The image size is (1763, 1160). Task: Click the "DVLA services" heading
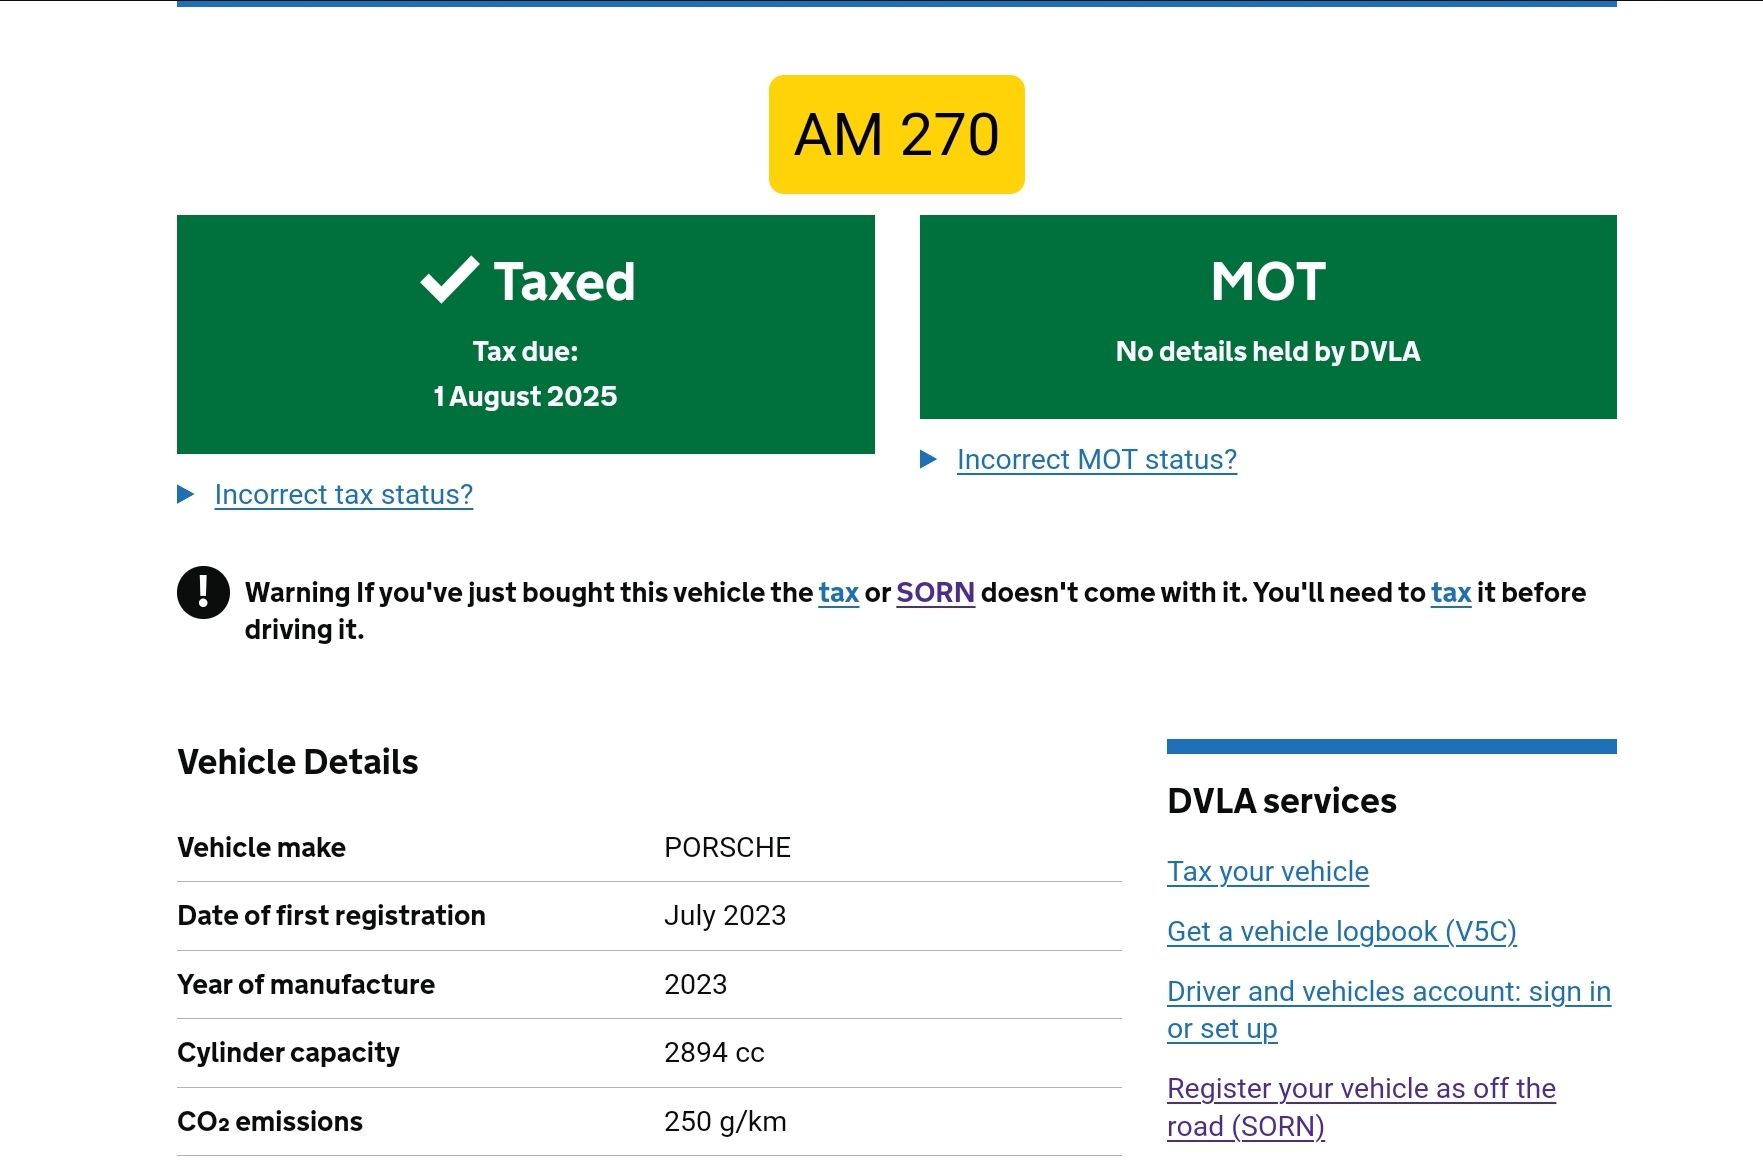pos(1281,801)
